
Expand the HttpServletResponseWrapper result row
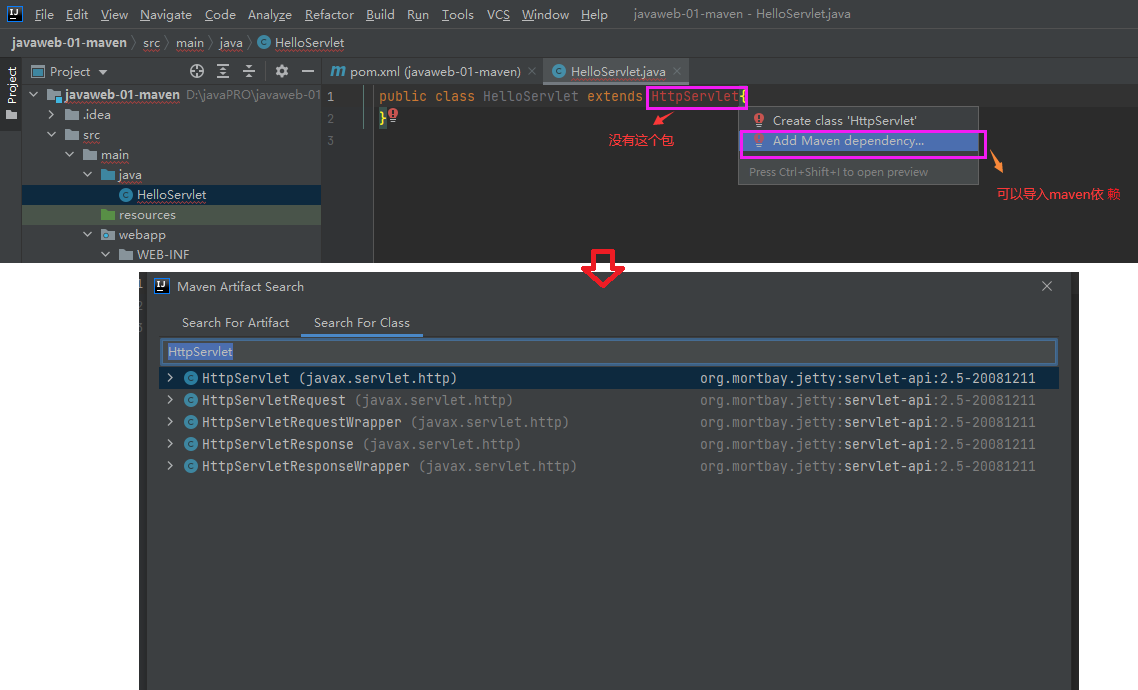click(170, 466)
